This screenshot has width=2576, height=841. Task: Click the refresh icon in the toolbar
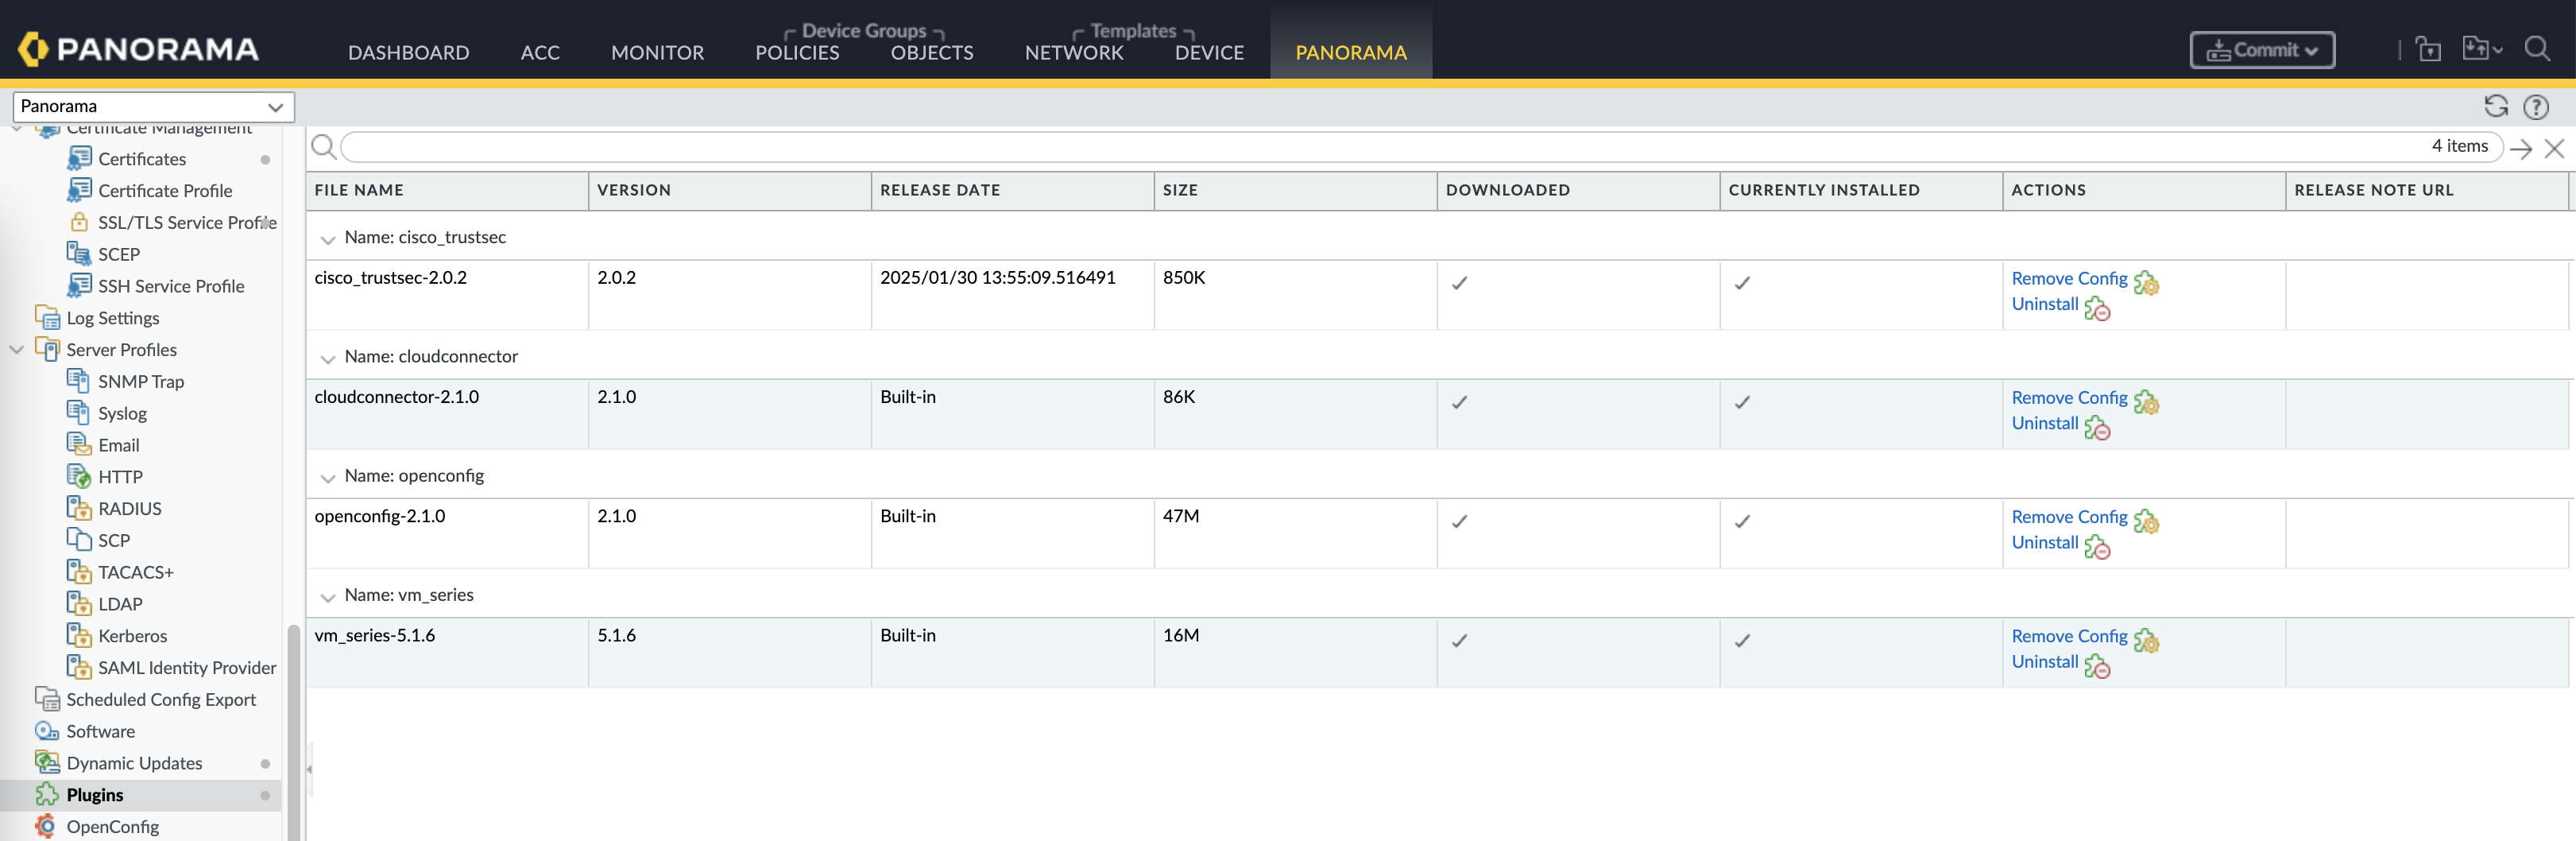pyautogui.click(x=2495, y=106)
